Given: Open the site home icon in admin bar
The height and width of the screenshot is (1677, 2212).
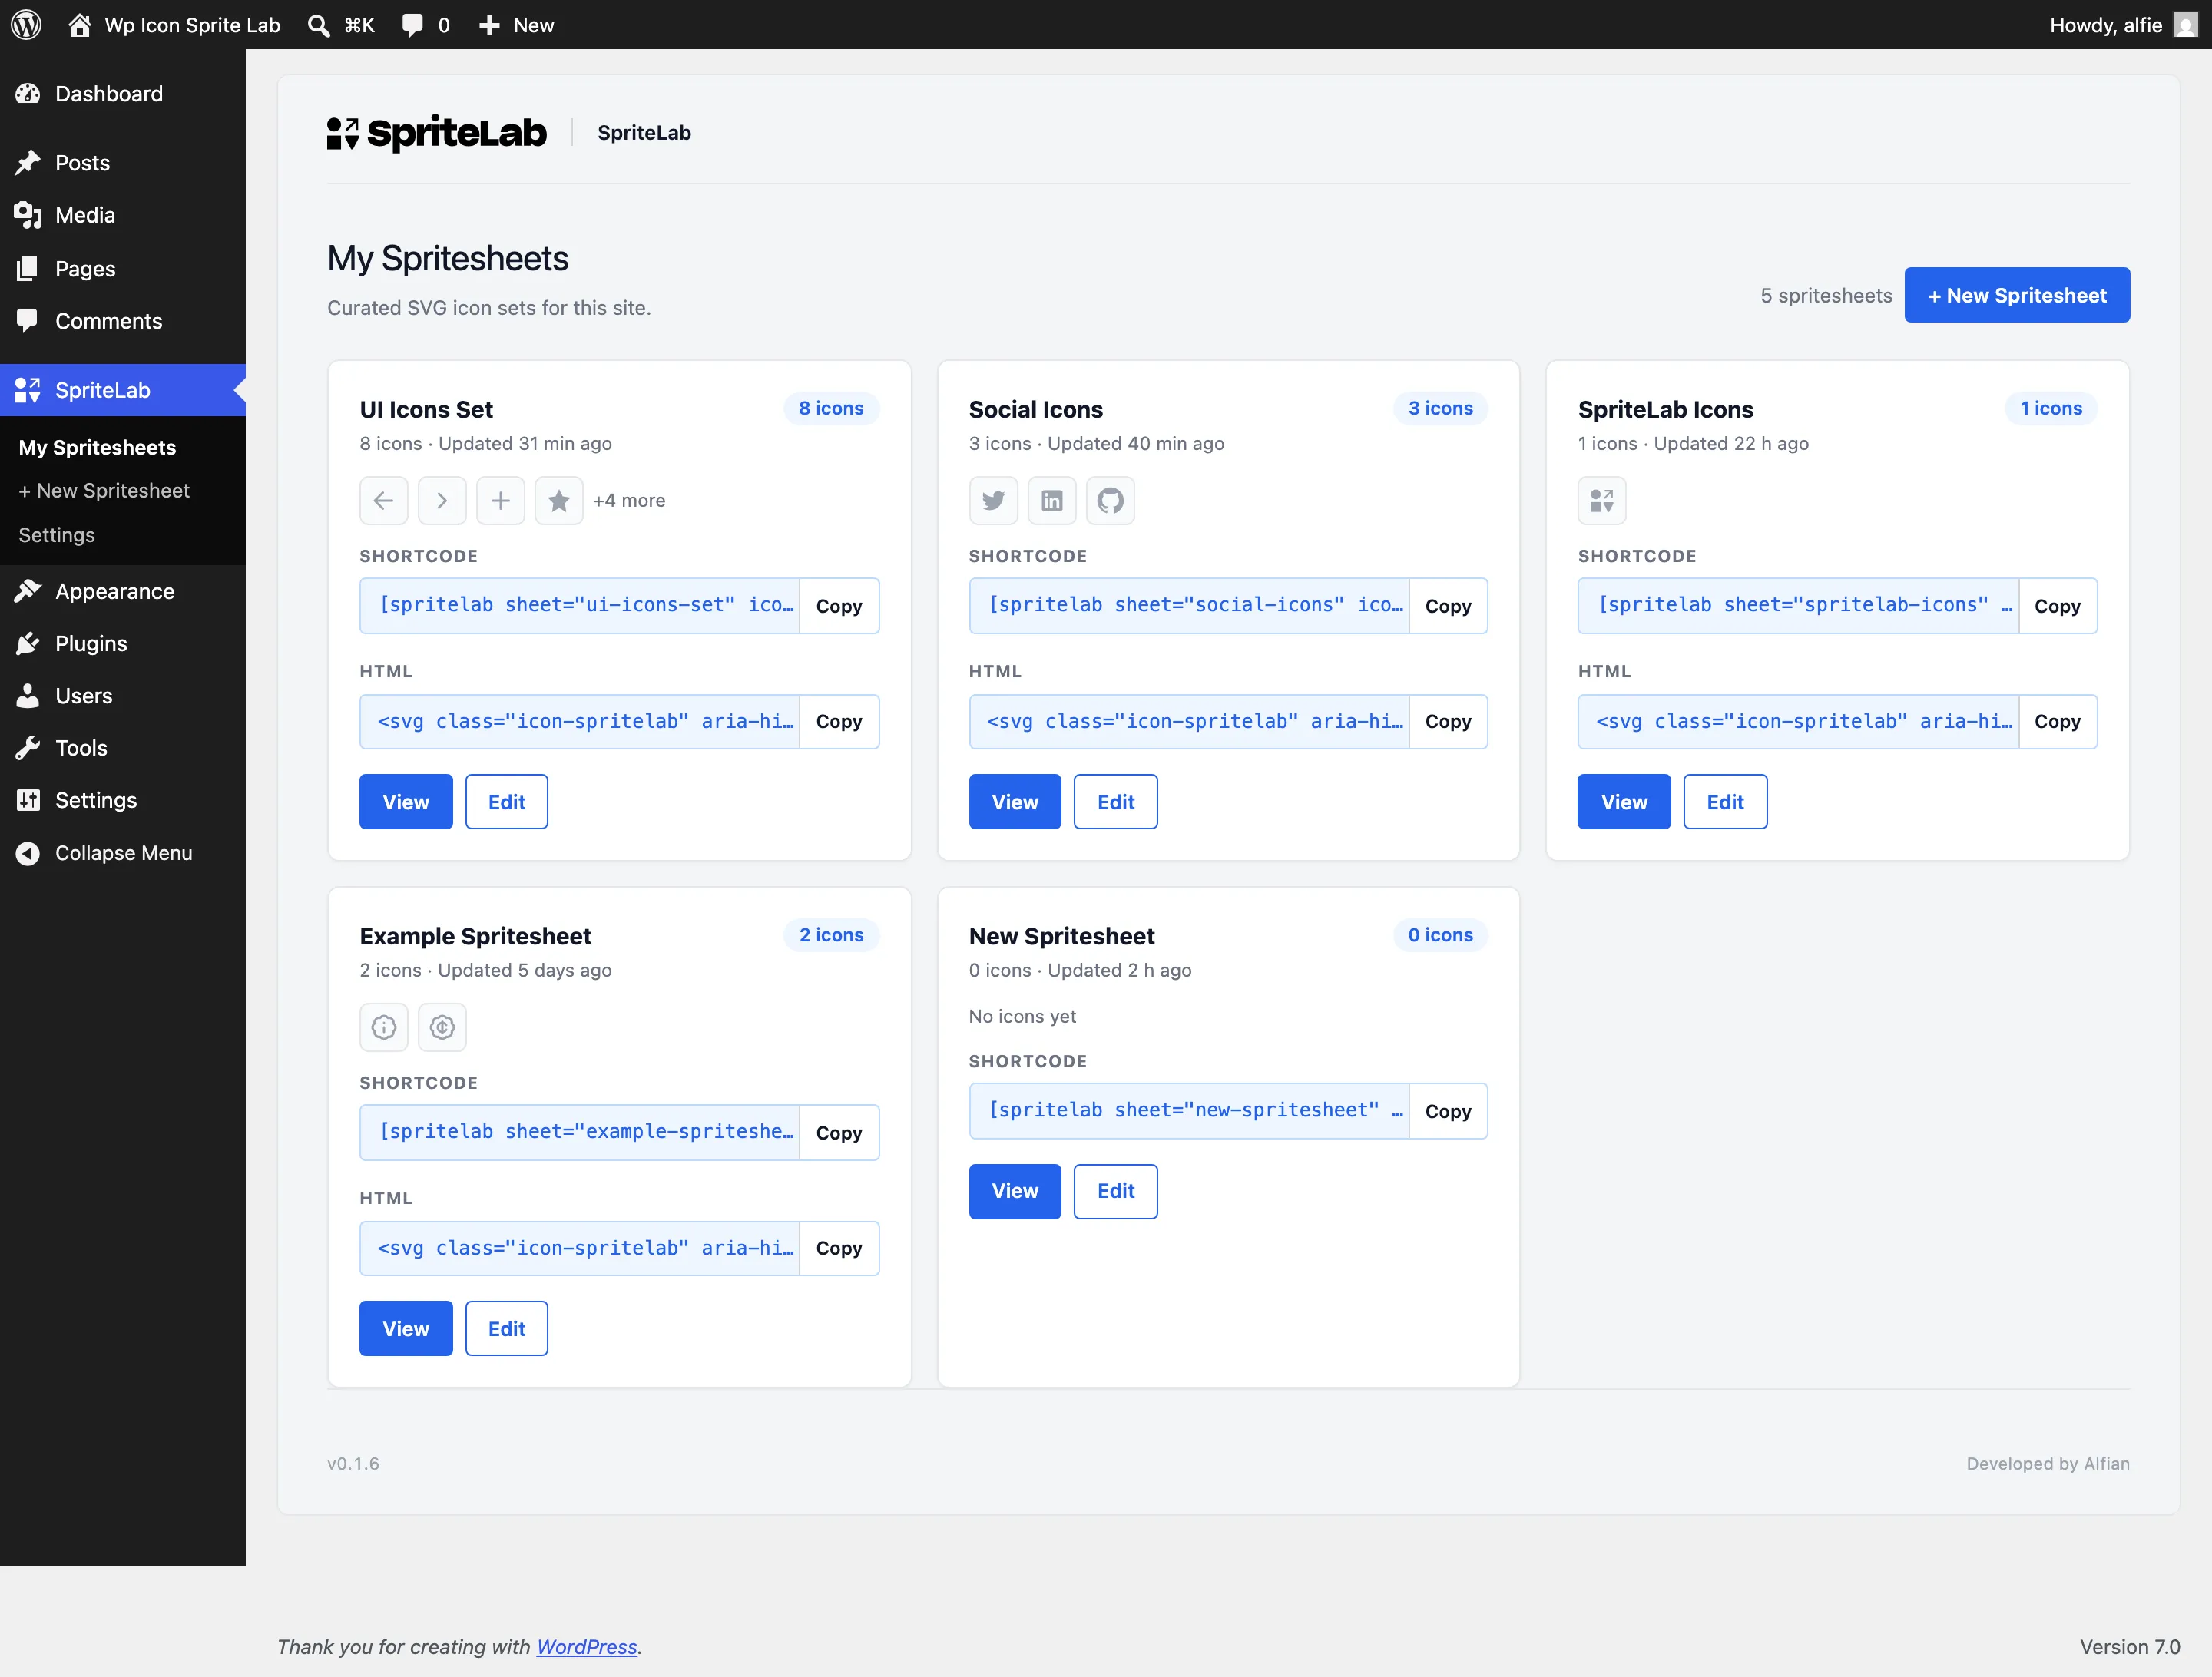Looking at the screenshot, I should pos(80,25).
